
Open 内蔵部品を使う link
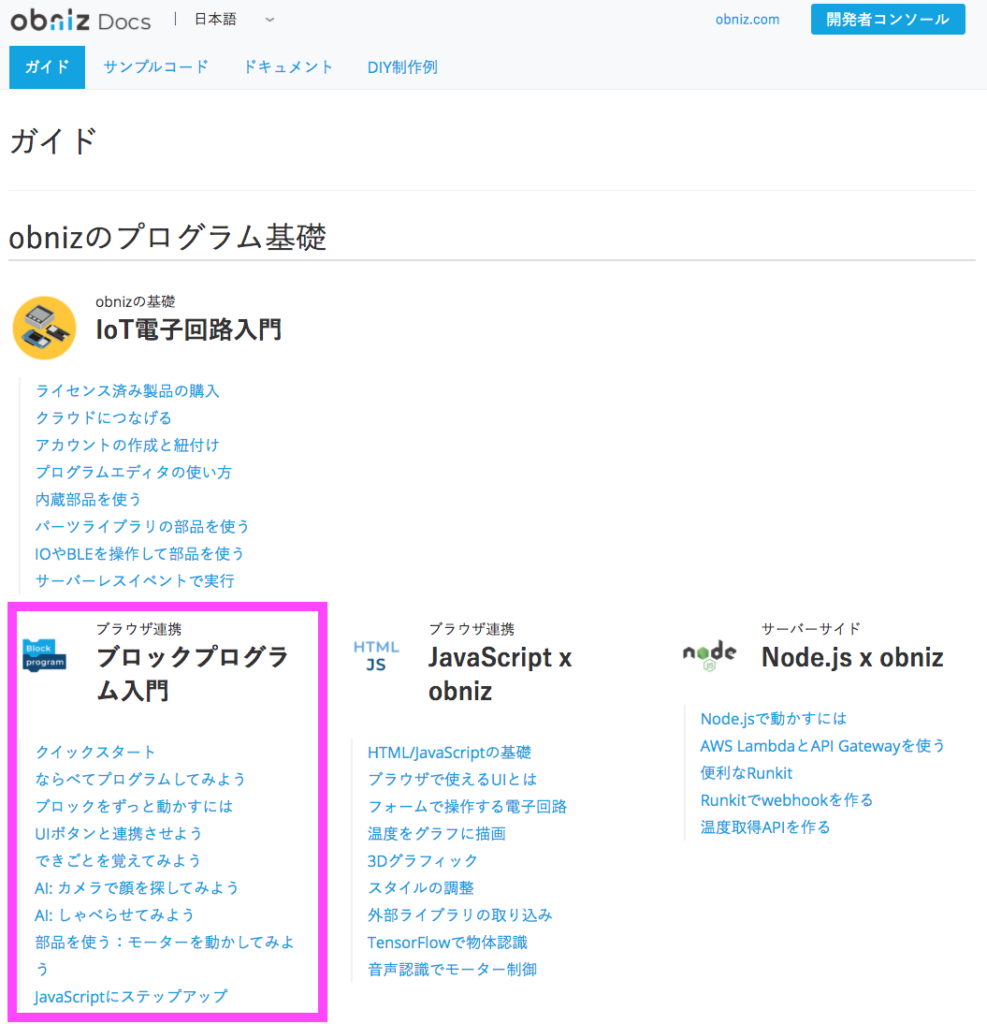coord(88,500)
